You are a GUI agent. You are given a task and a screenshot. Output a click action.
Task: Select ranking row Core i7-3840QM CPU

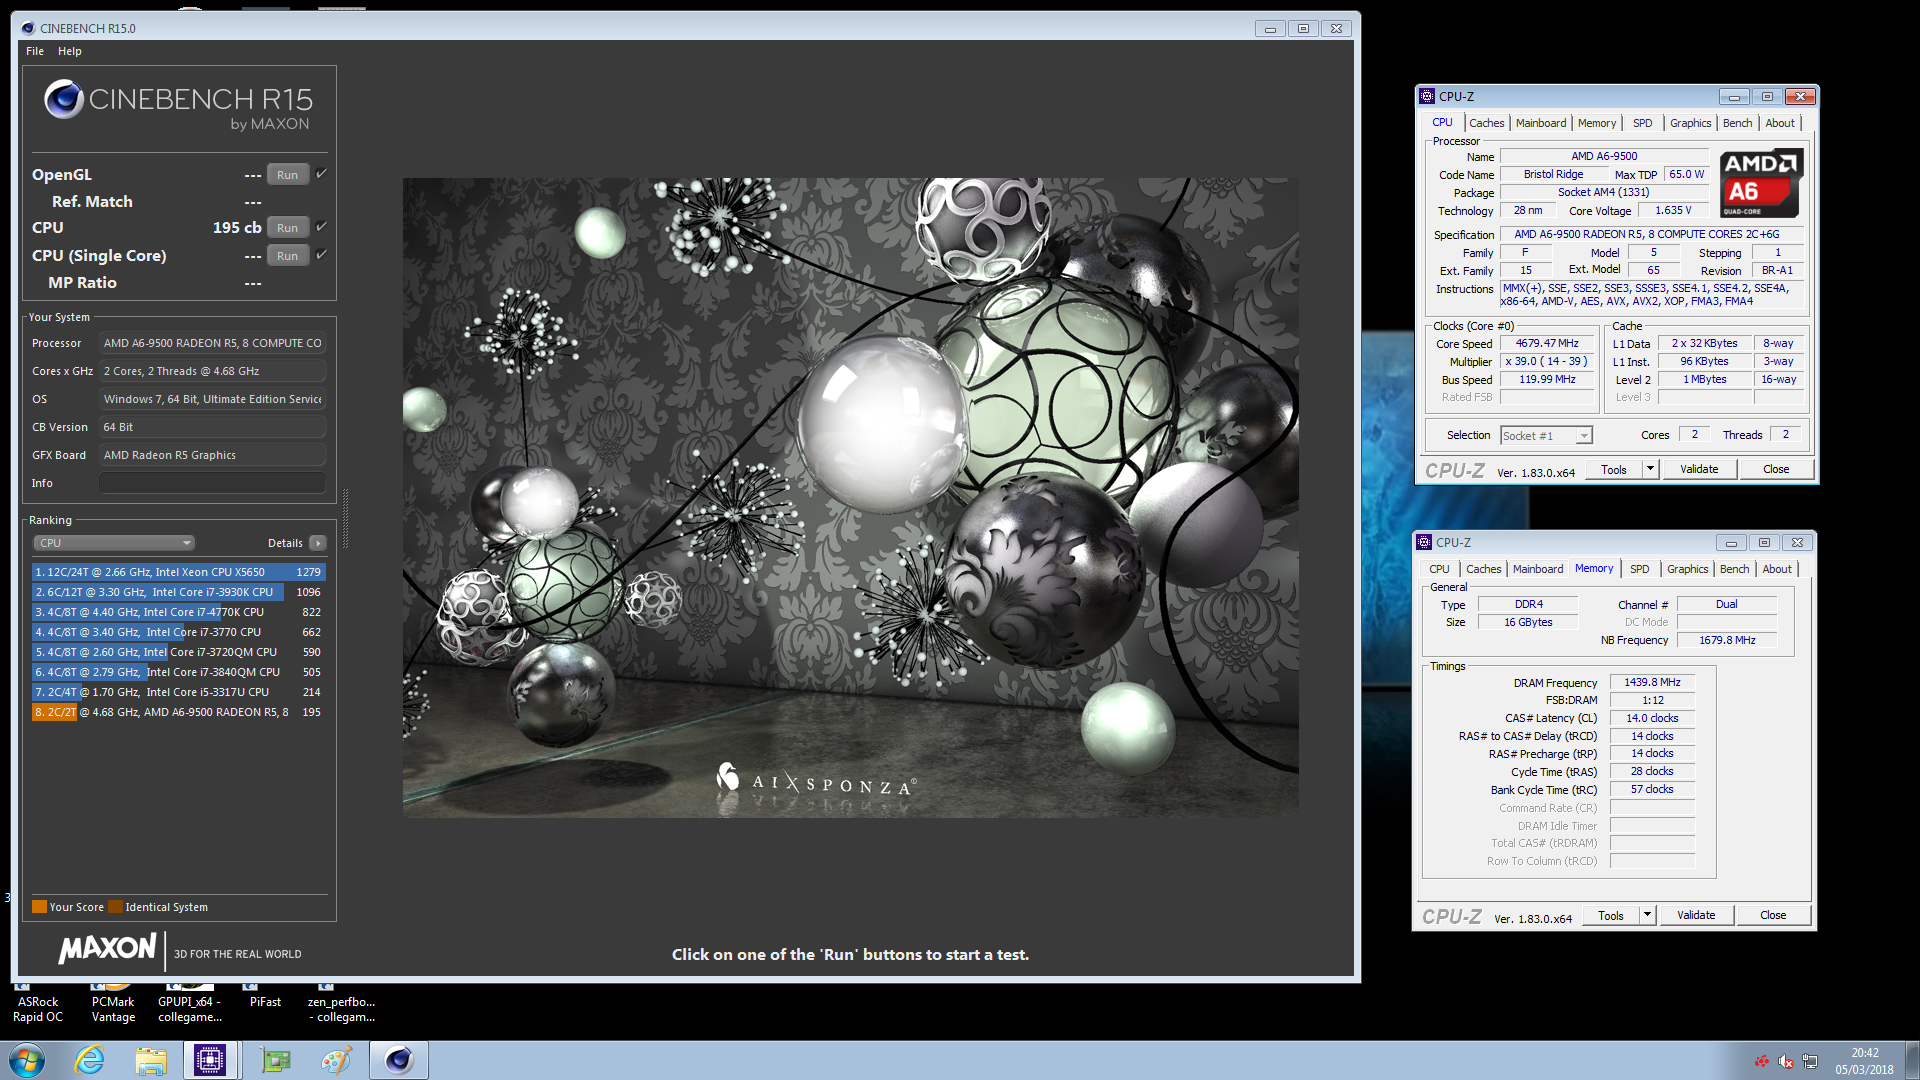tap(178, 672)
